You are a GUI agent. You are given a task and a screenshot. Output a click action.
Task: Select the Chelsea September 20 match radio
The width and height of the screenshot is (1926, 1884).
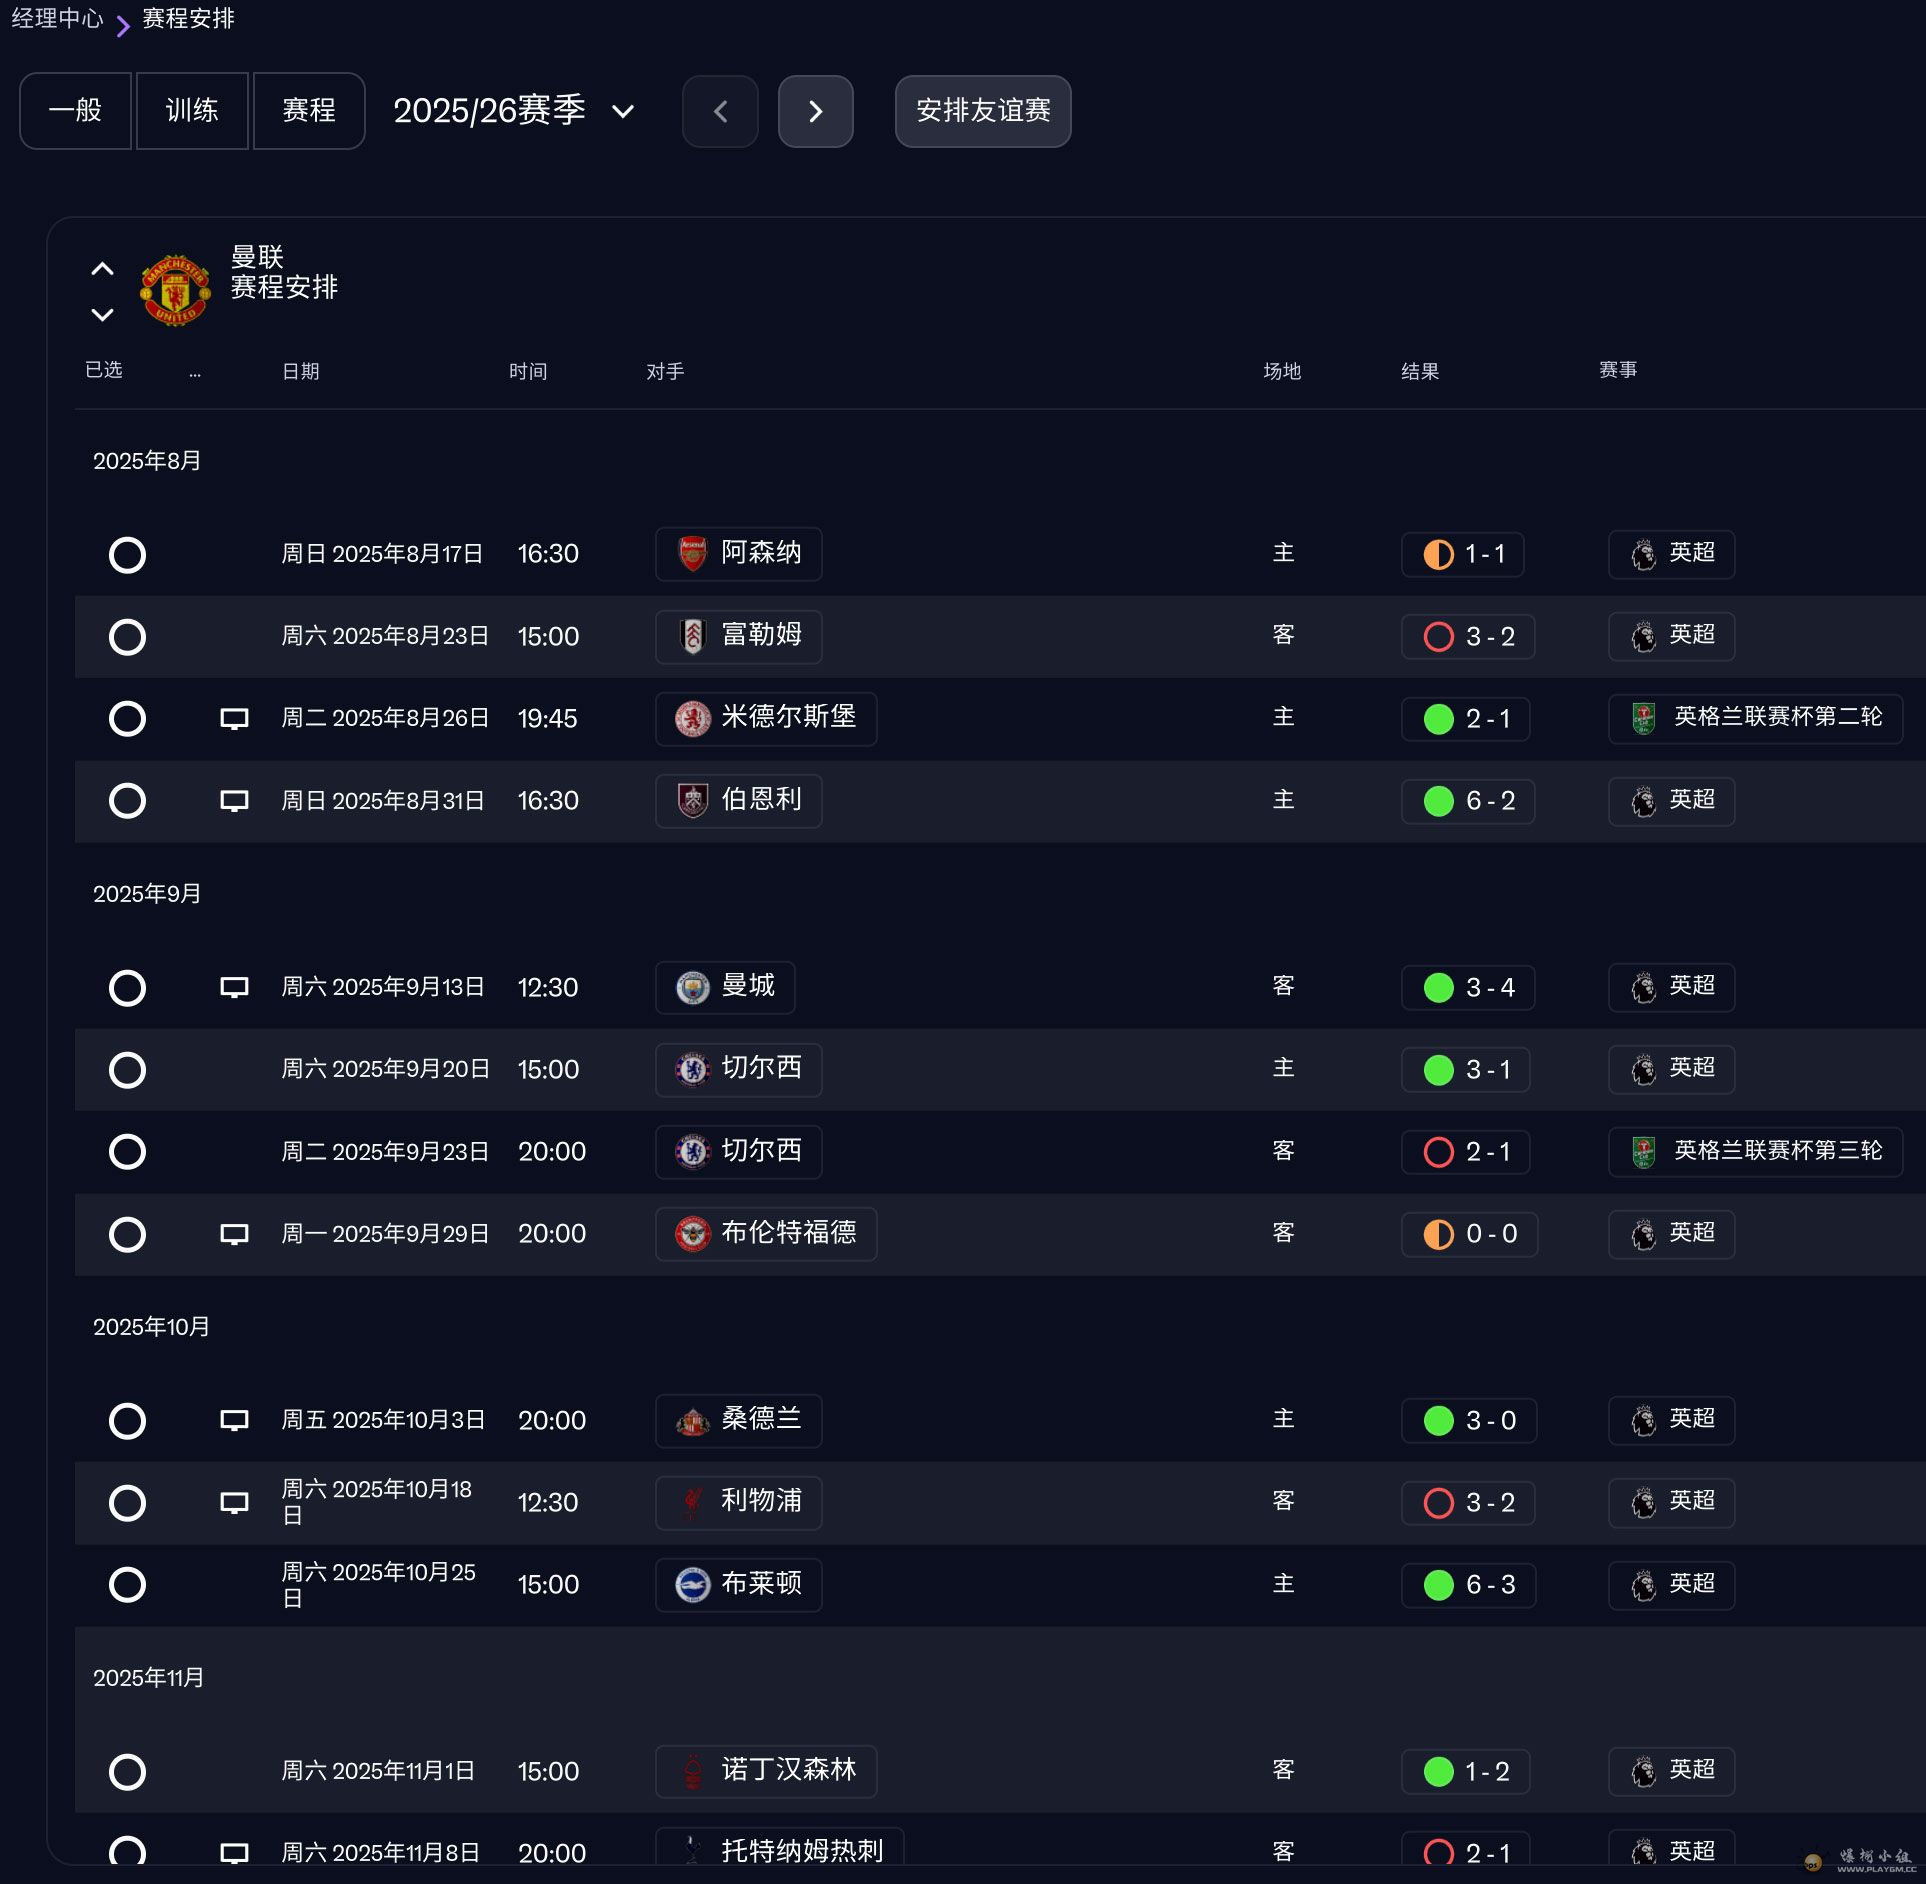127,1070
